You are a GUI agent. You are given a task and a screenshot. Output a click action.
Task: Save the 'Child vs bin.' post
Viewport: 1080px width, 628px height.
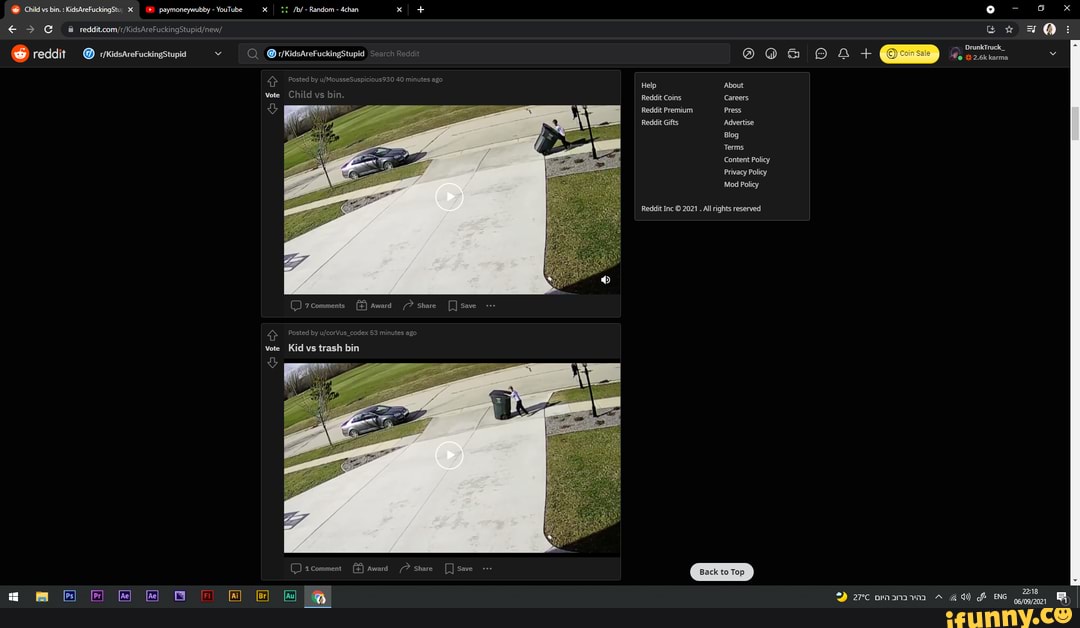[x=462, y=306]
